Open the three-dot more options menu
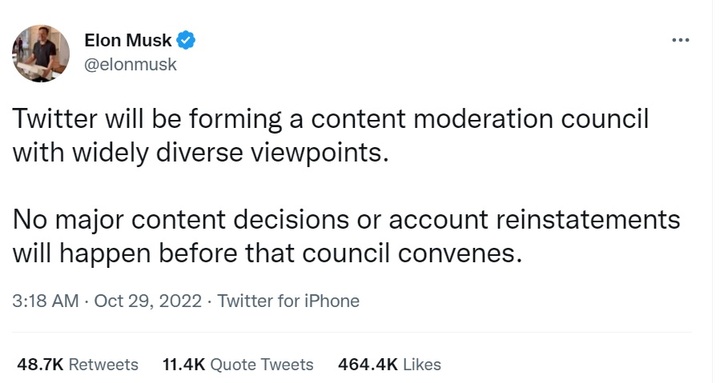720x383 pixels. [x=680, y=40]
